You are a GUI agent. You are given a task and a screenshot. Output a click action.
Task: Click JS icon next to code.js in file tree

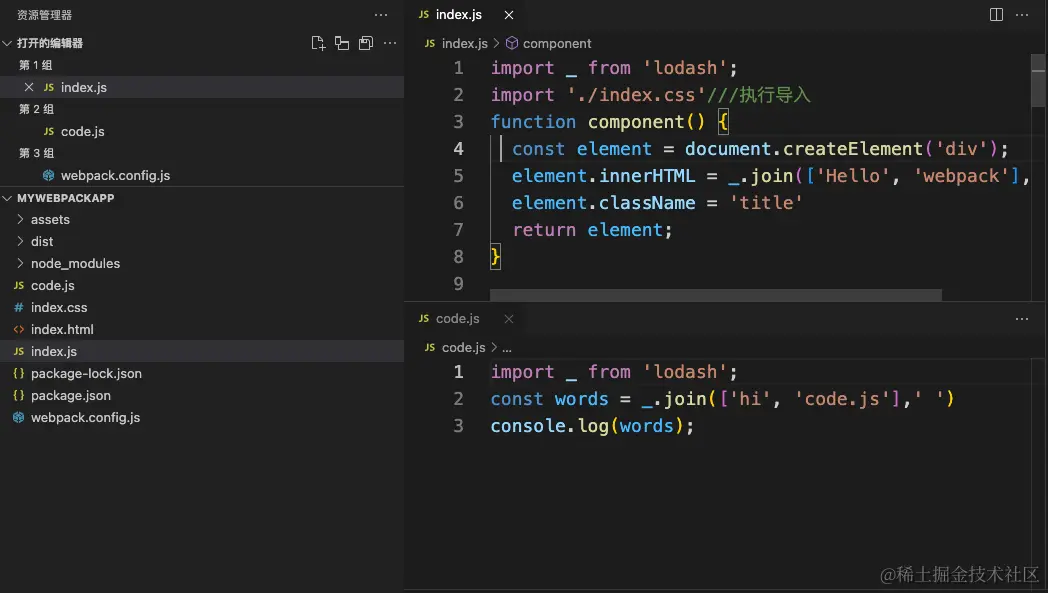click(x=19, y=285)
